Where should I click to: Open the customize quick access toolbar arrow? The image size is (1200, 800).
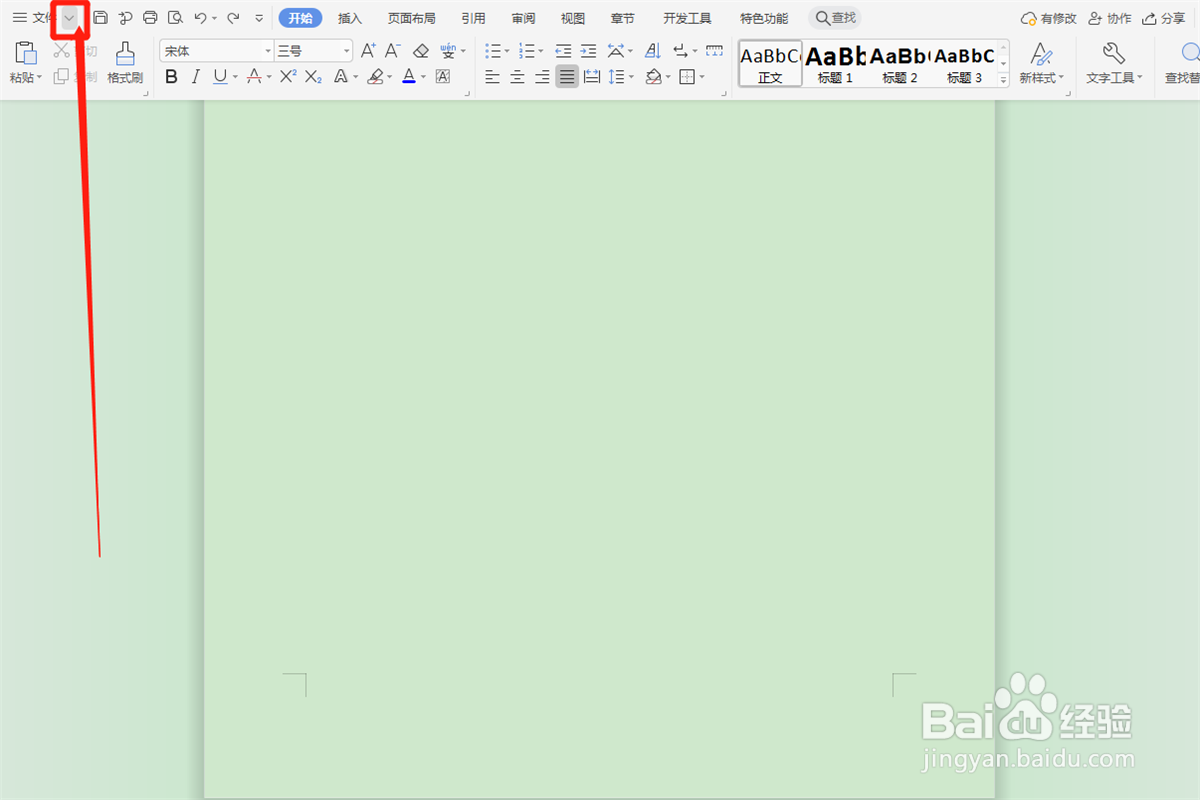[259, 18]
